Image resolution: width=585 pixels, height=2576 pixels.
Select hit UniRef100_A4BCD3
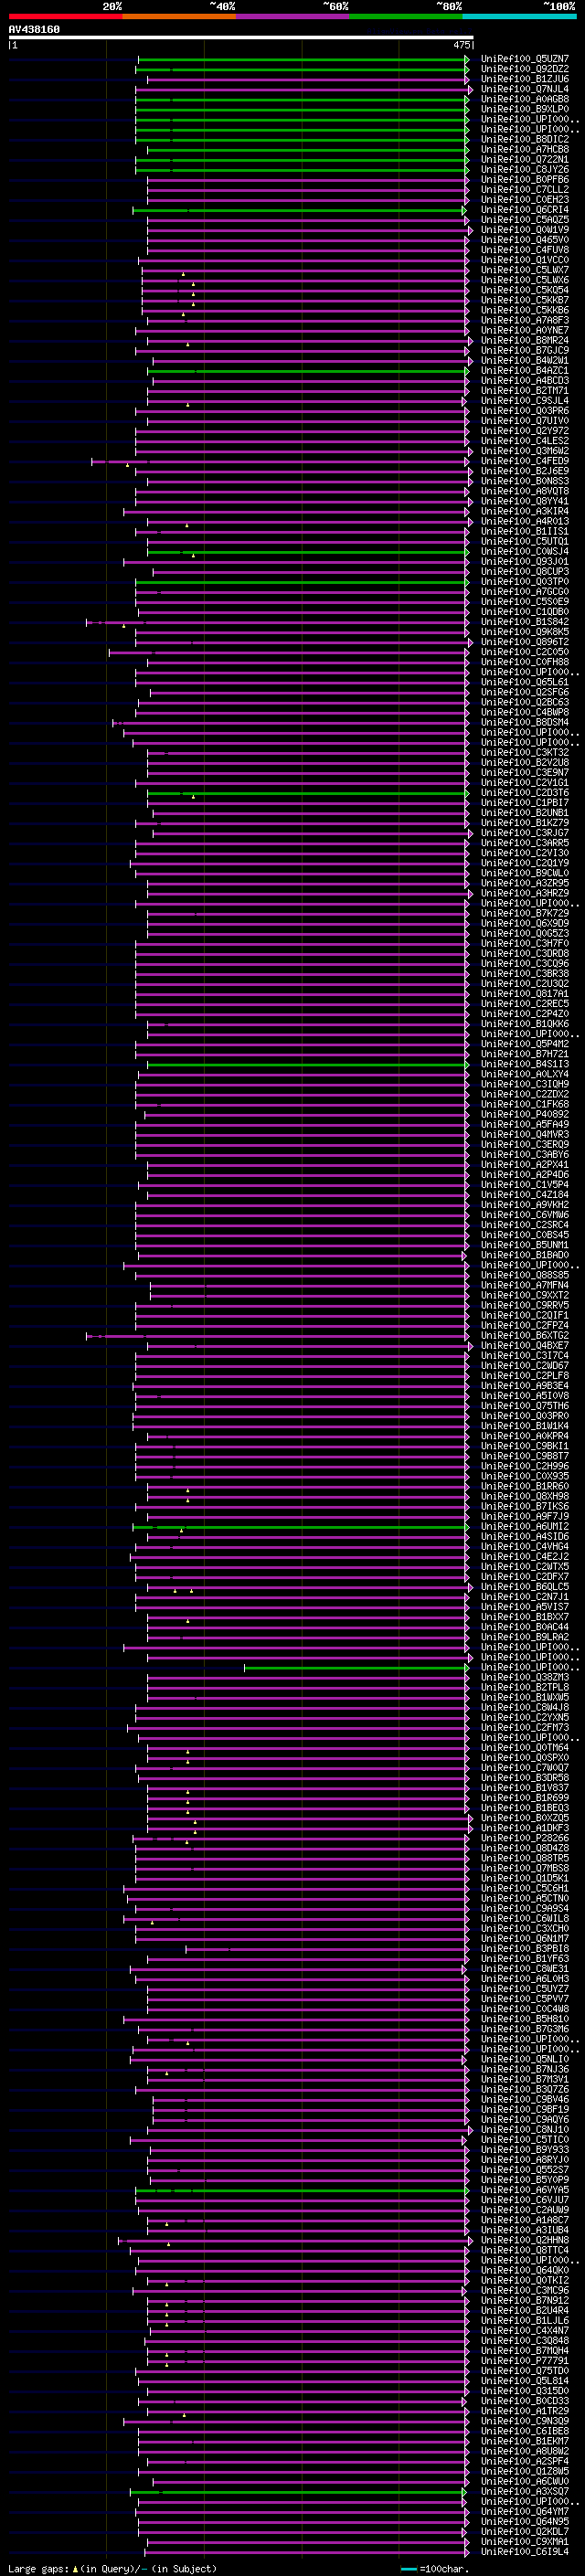(525, 381)
